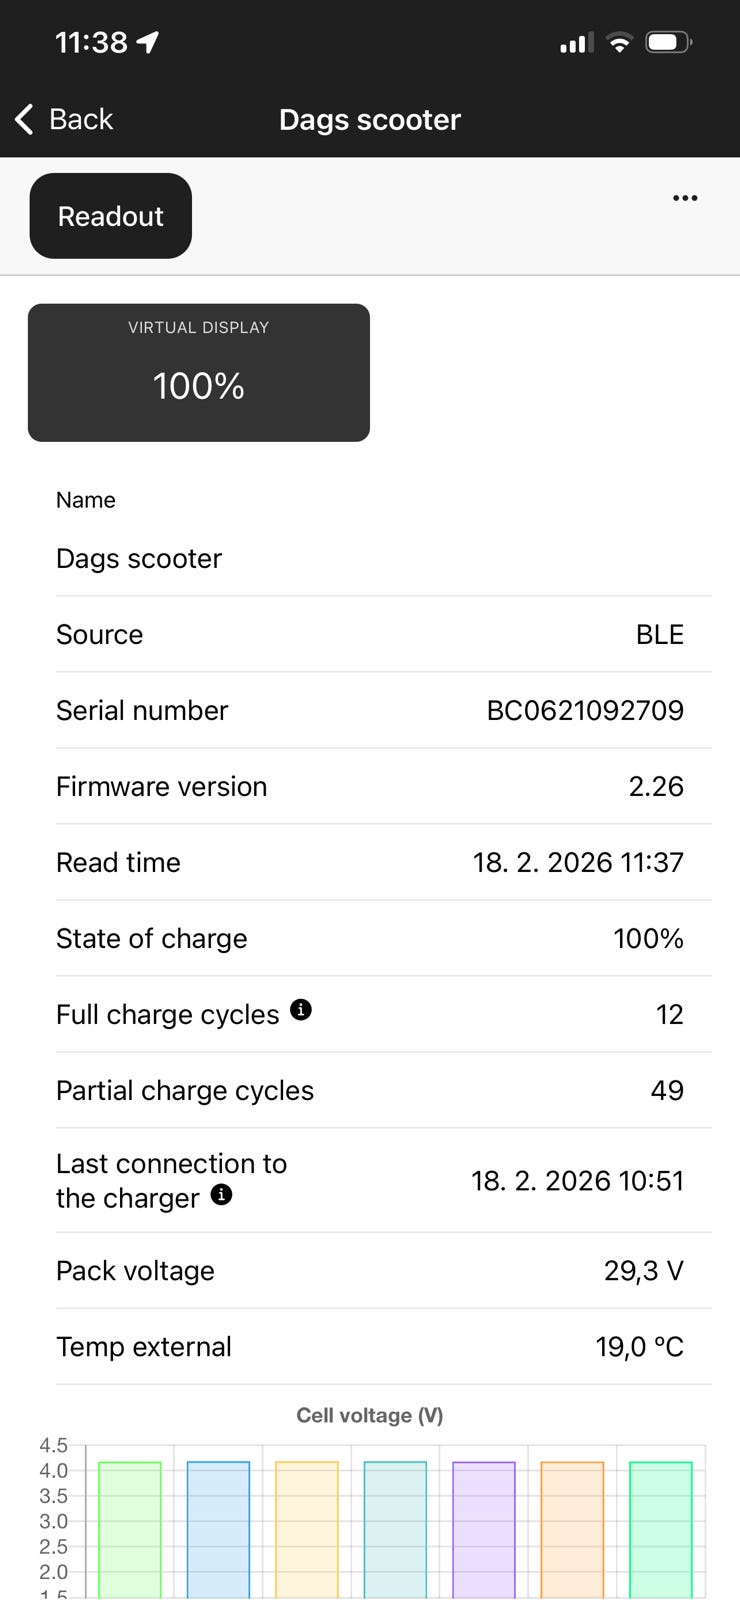Tap the Pack voltage reading

tap(643, 1270)
